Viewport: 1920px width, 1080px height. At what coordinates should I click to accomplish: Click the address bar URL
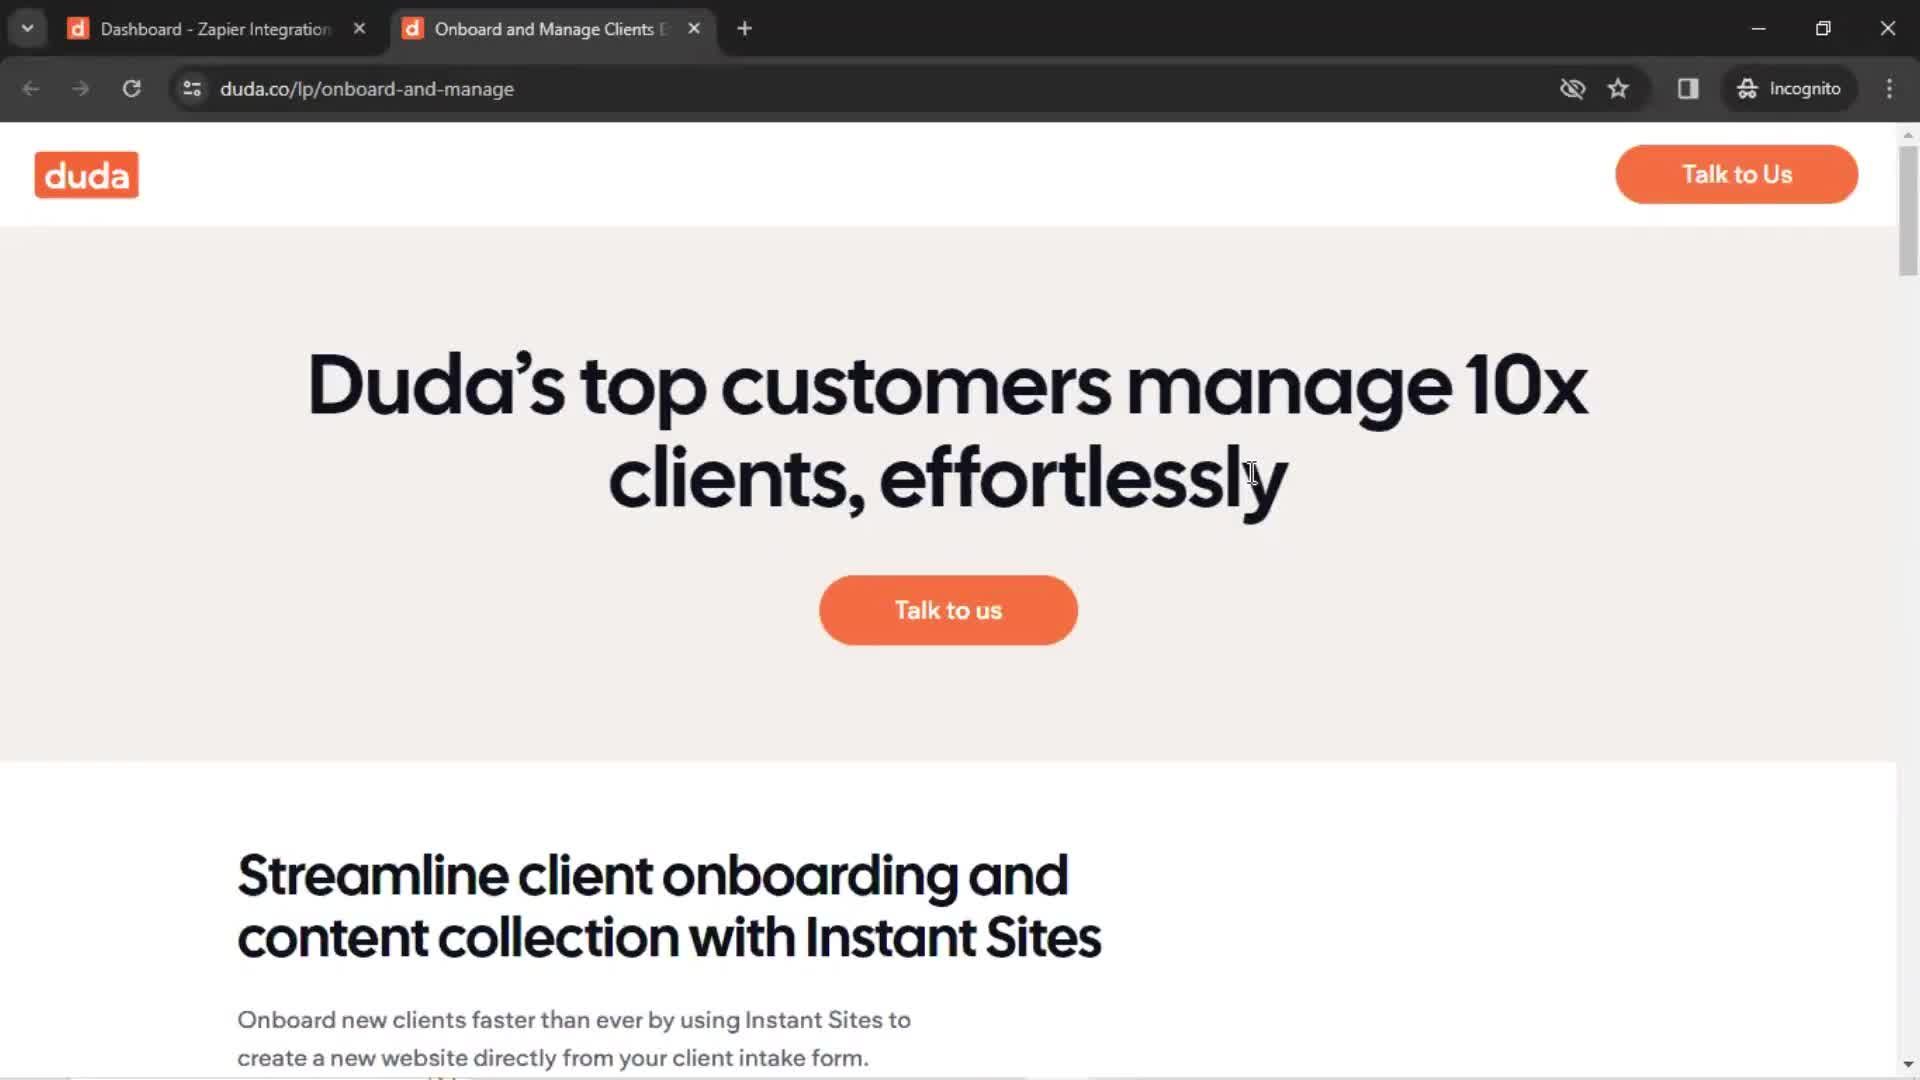point(367,89)
